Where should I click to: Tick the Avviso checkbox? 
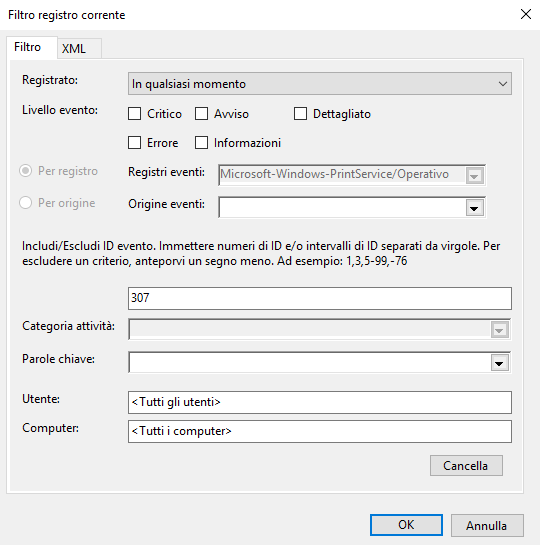202,114
